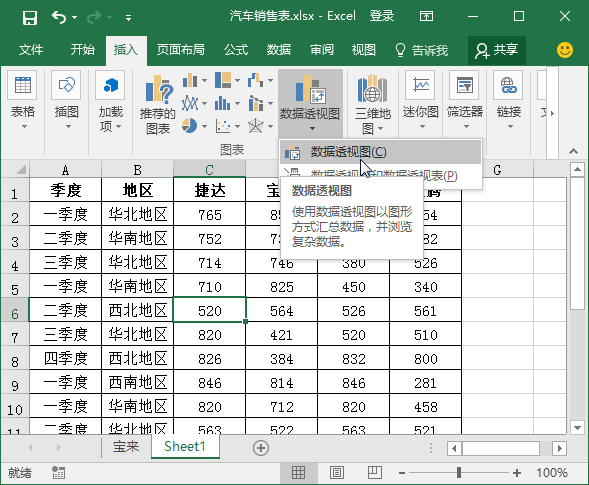This screenshot has height=485, width=589.
Task: Expand the pie chart dropdown arrow
Action: (x=204, y=126)
